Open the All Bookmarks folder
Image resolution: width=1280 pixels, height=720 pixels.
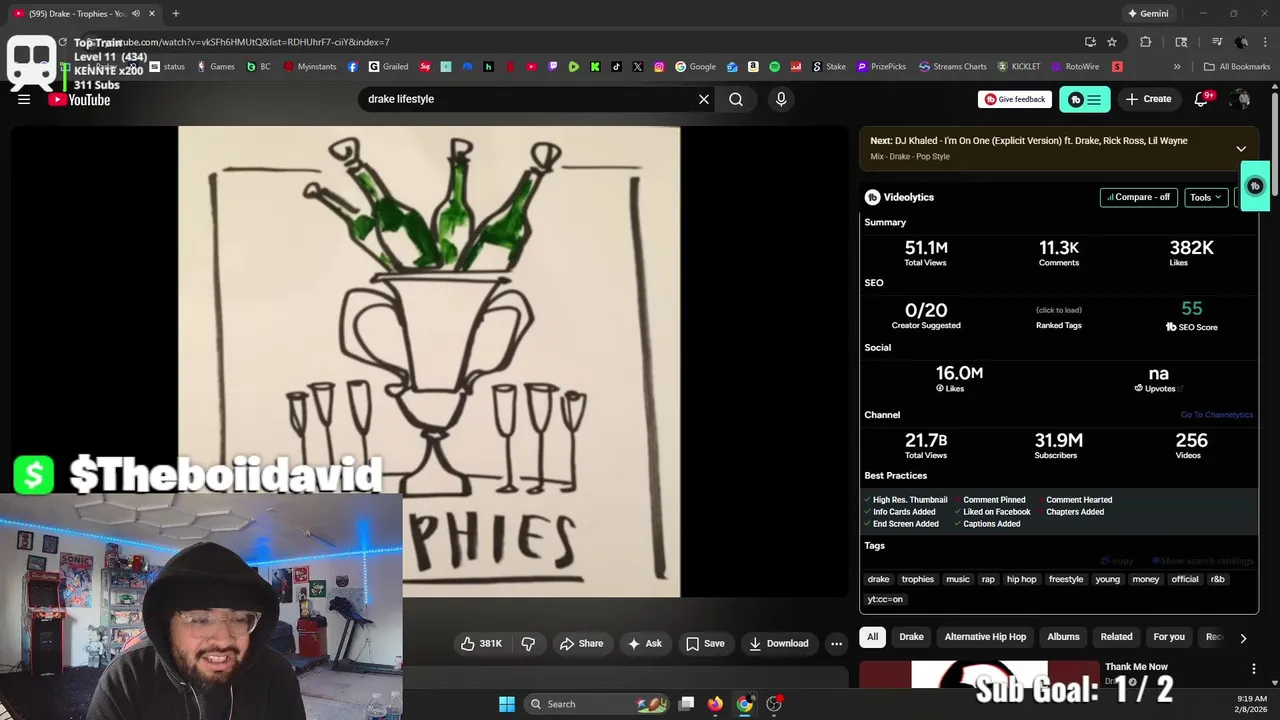point(1237,67)
